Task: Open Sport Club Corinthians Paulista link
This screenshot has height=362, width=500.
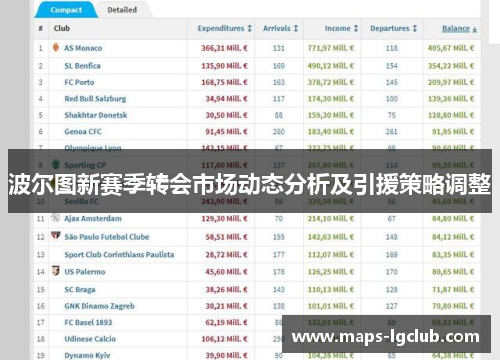Action: (119, 255)
